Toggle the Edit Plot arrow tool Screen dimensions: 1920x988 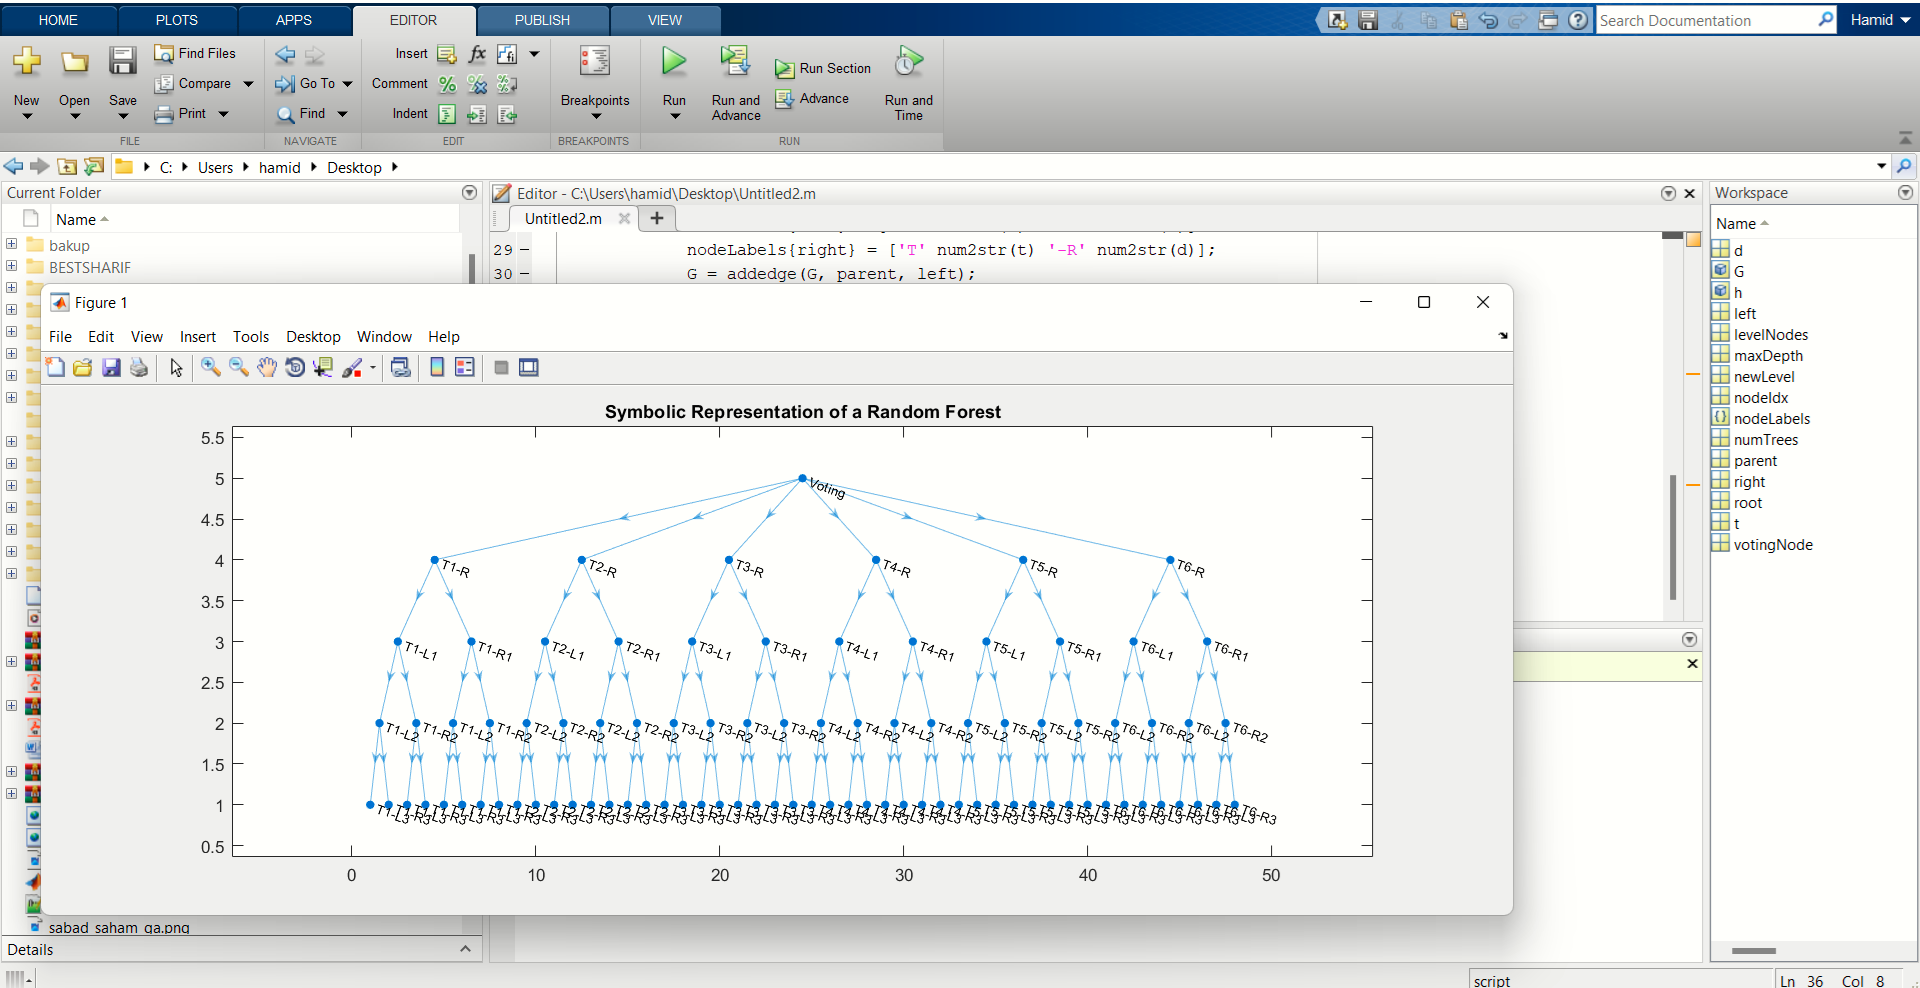click(x=176, y=368)
